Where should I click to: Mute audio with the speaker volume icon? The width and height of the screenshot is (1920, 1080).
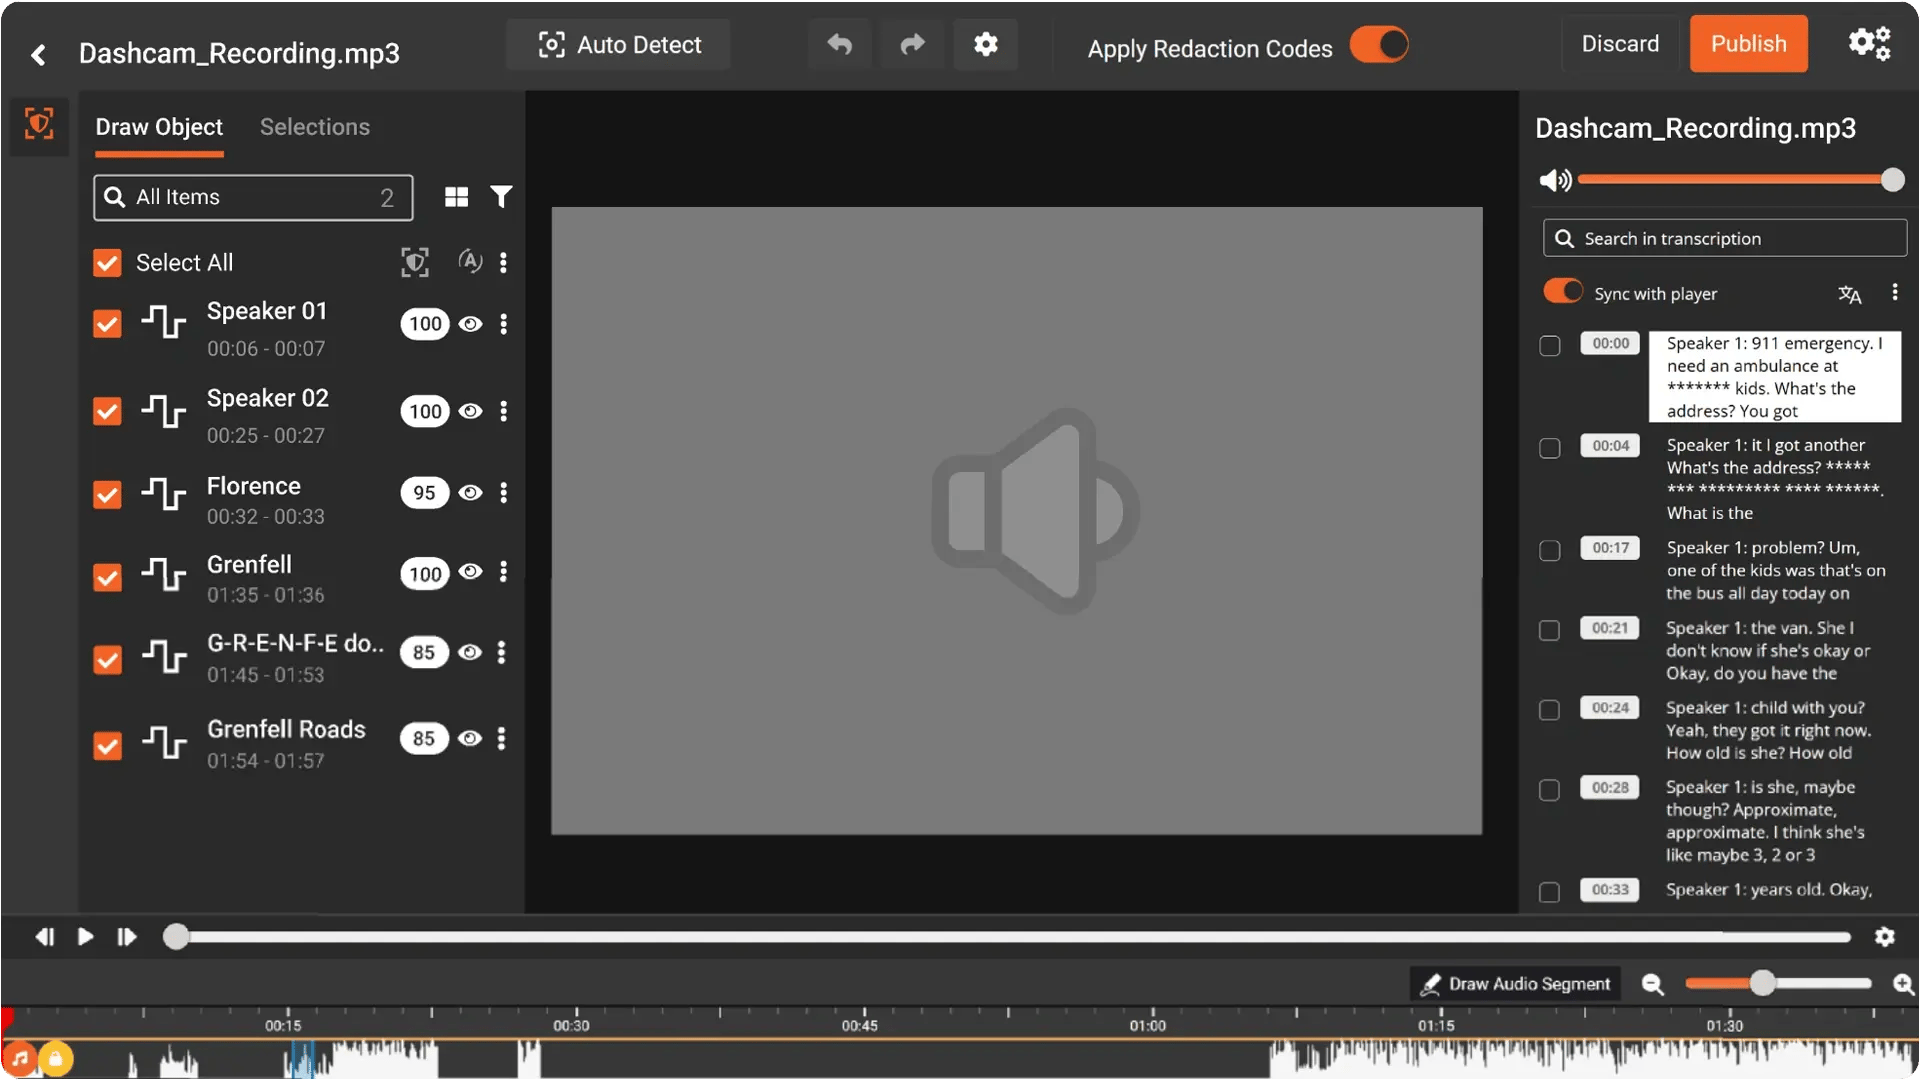pyautogui.click(x=1555, y=180)
